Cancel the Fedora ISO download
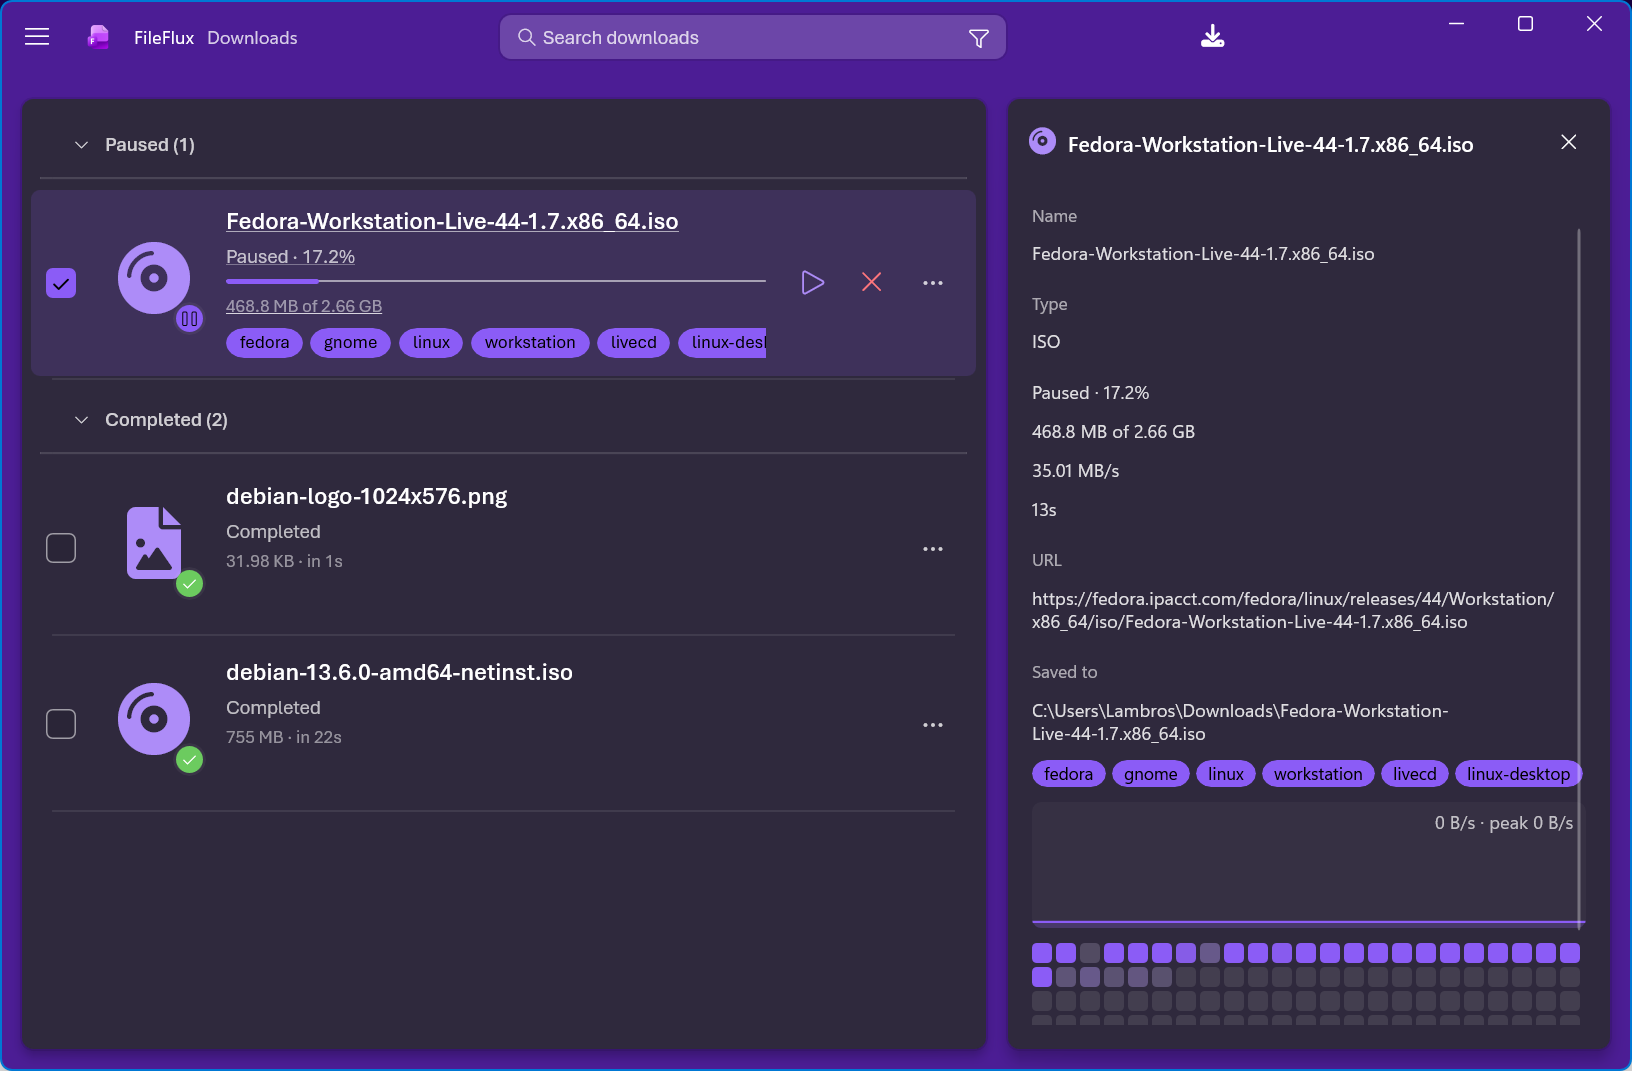Image resolution: width=1632 pixels, height=1071 pixels. 872,283
